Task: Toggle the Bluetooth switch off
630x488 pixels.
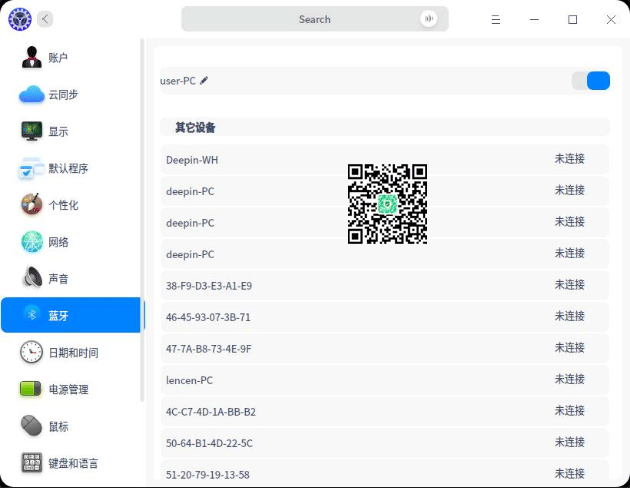Action: [x=591, y=81]
